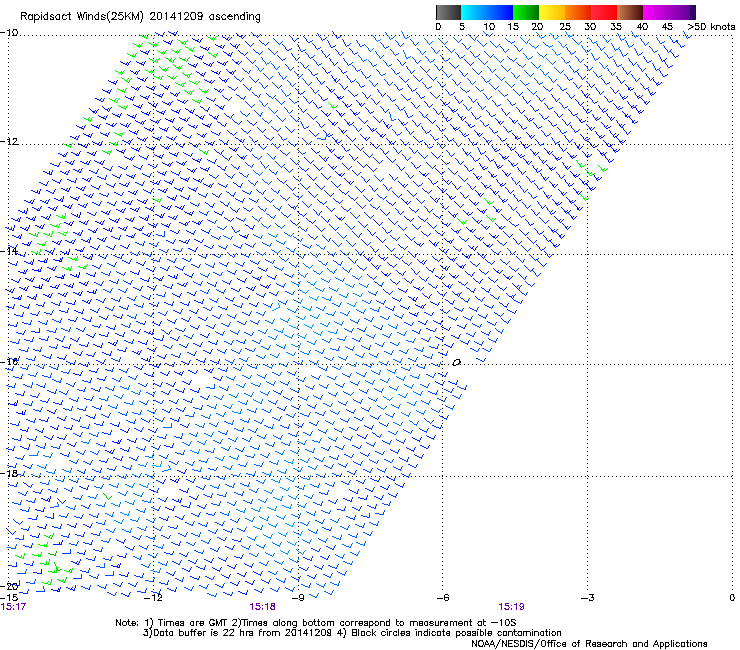Click the brown 35-40 knots legend band
This screenshot has height=650, width=740.
(630, 12)
